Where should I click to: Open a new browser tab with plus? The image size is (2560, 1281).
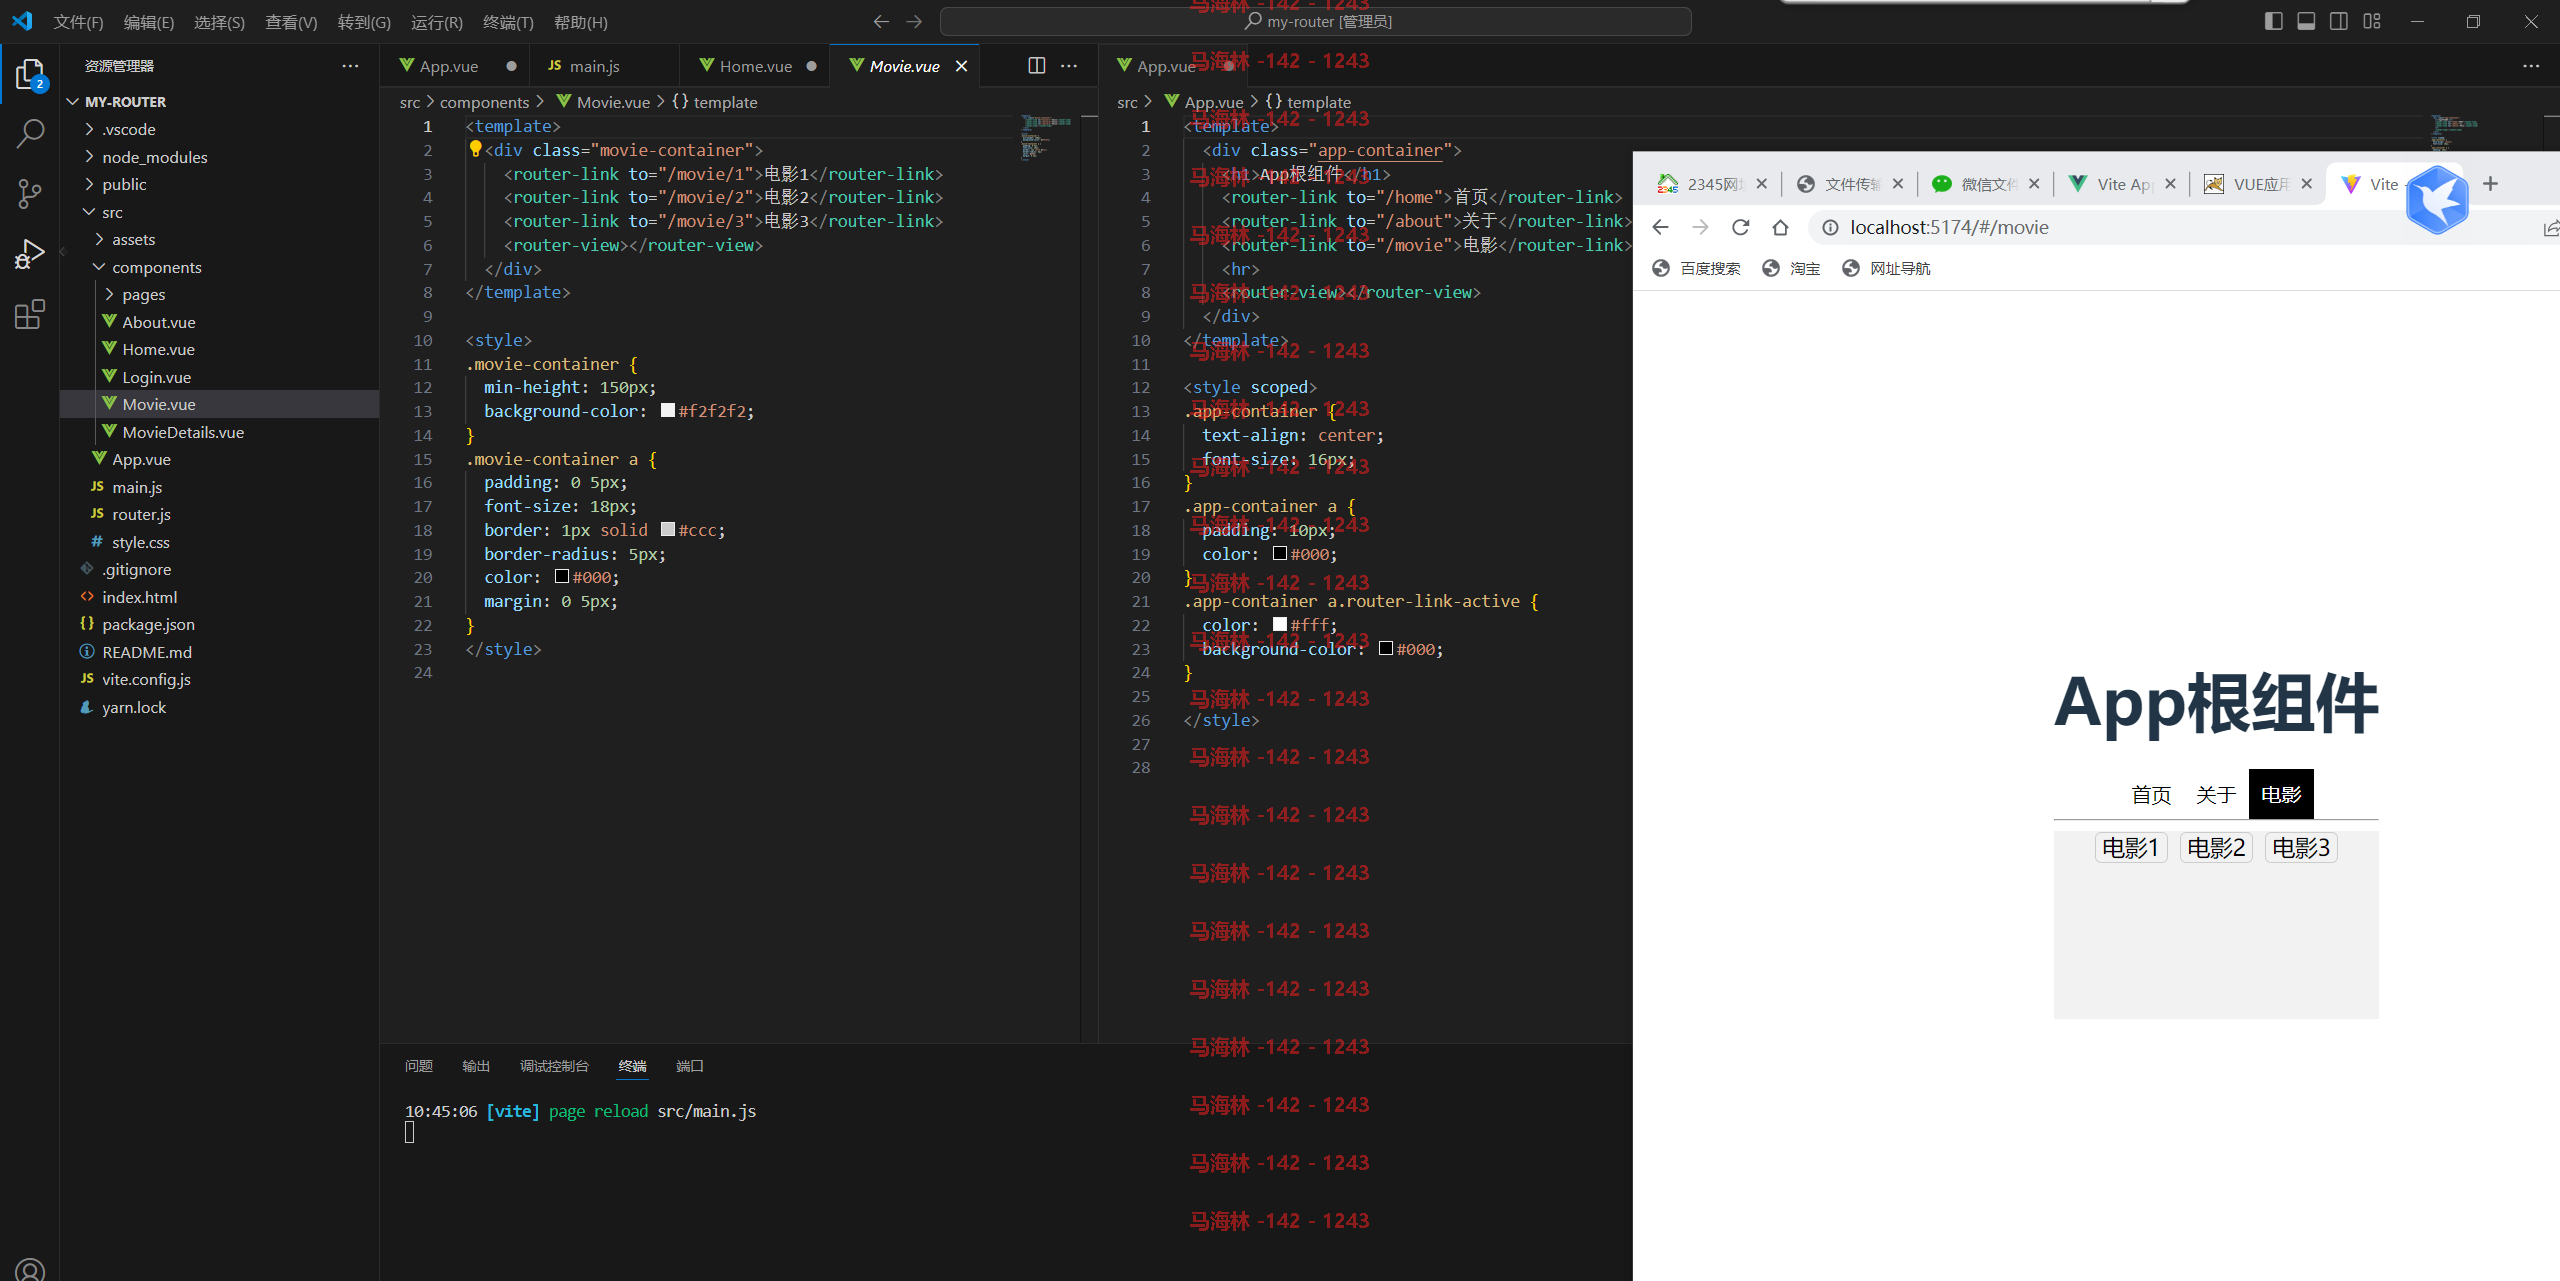[2490, 184]
